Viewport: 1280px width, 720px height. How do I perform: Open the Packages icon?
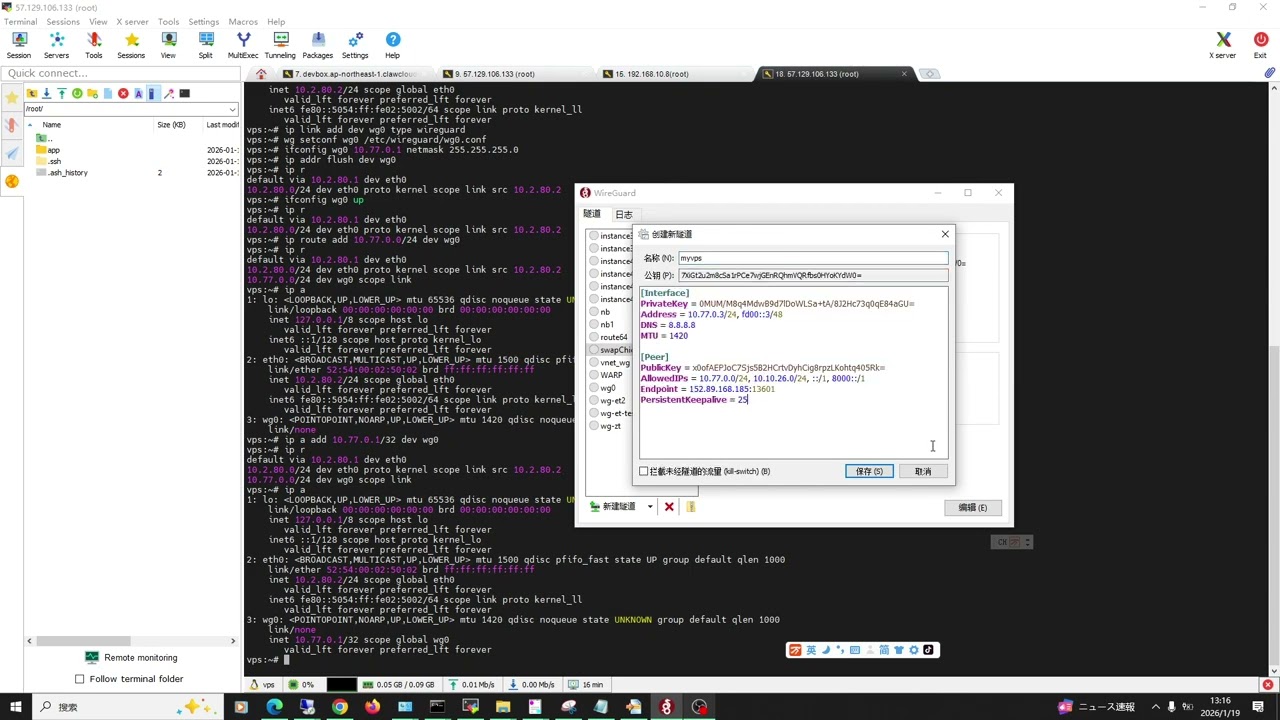tap(318, 45)
